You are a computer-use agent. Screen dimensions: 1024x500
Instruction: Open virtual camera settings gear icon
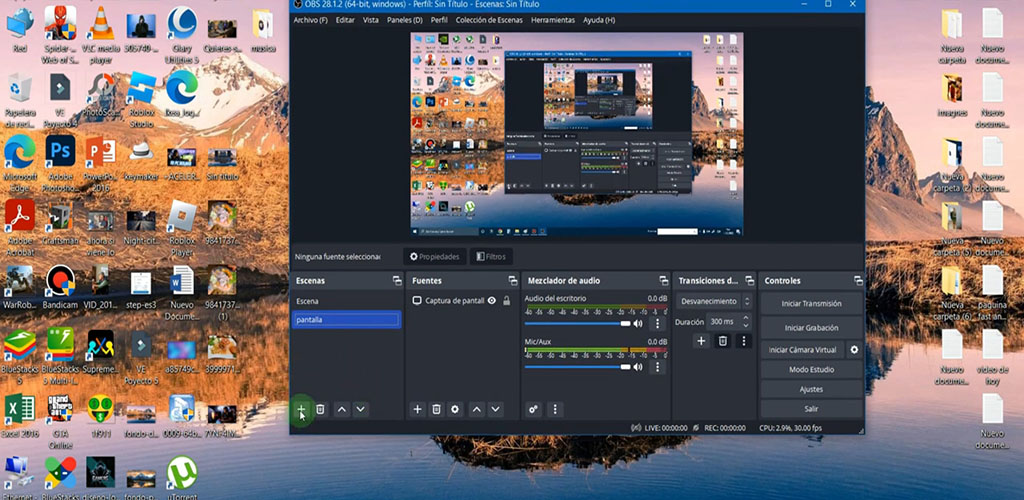(854, 350)
